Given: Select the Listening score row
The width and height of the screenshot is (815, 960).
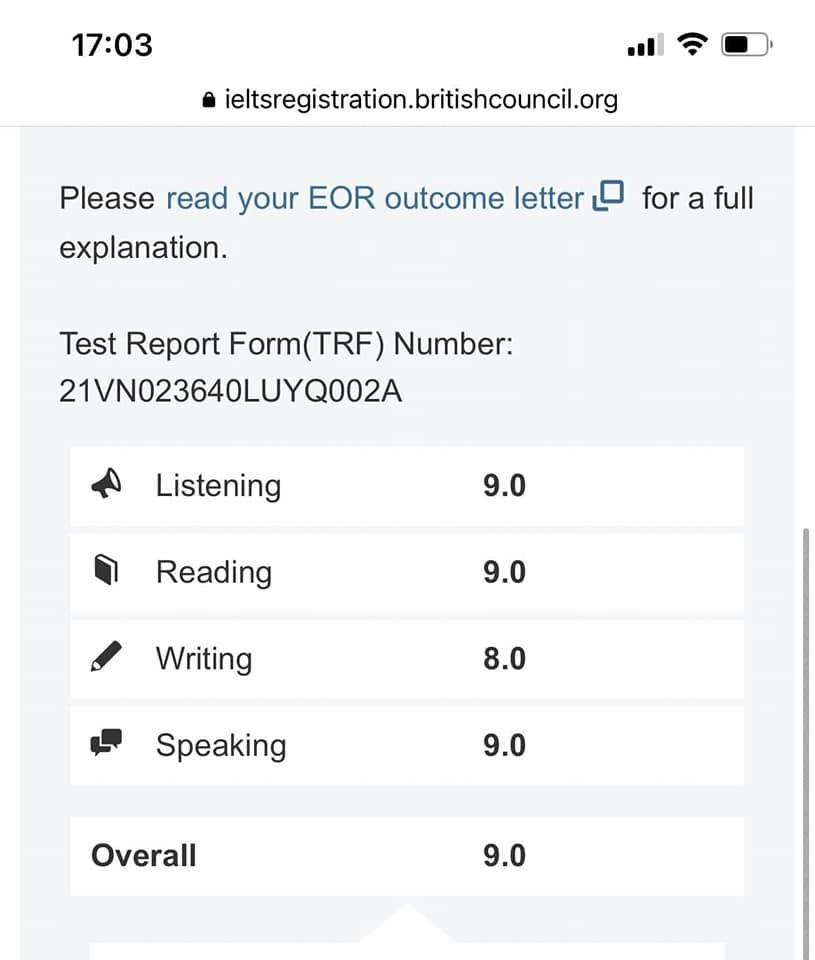Looking at the screenshot, I should point(406,486).
